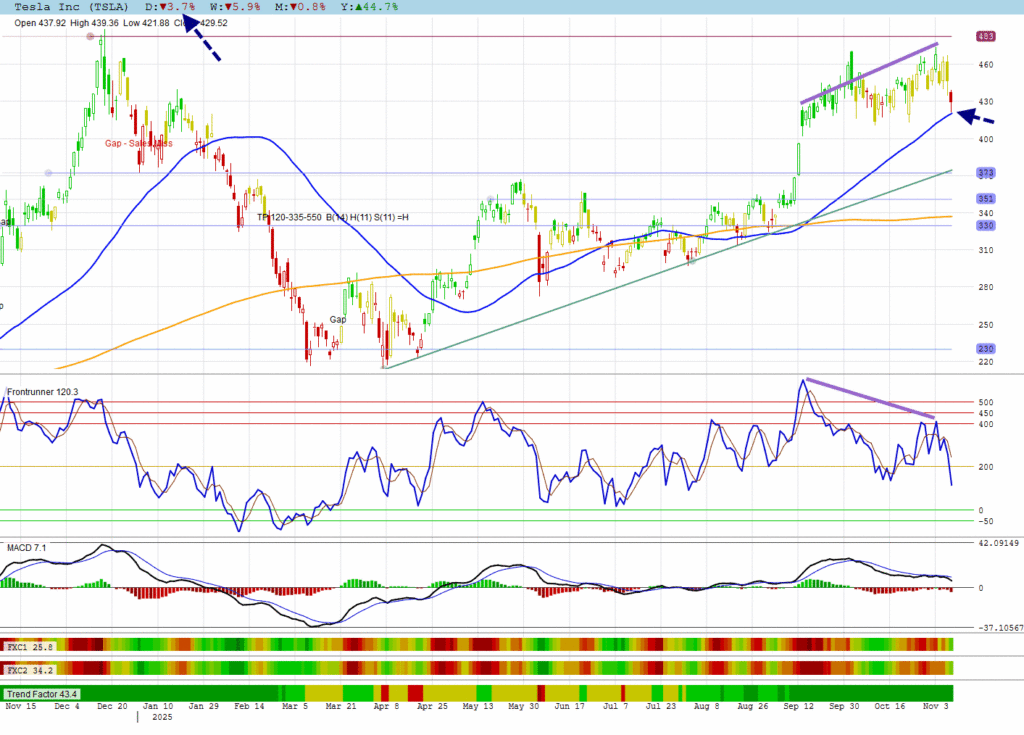The height and width of the screenshot is (735, 1024).
Task: Click the Trend Factor 43.4 label
Action: pos(41,693)
